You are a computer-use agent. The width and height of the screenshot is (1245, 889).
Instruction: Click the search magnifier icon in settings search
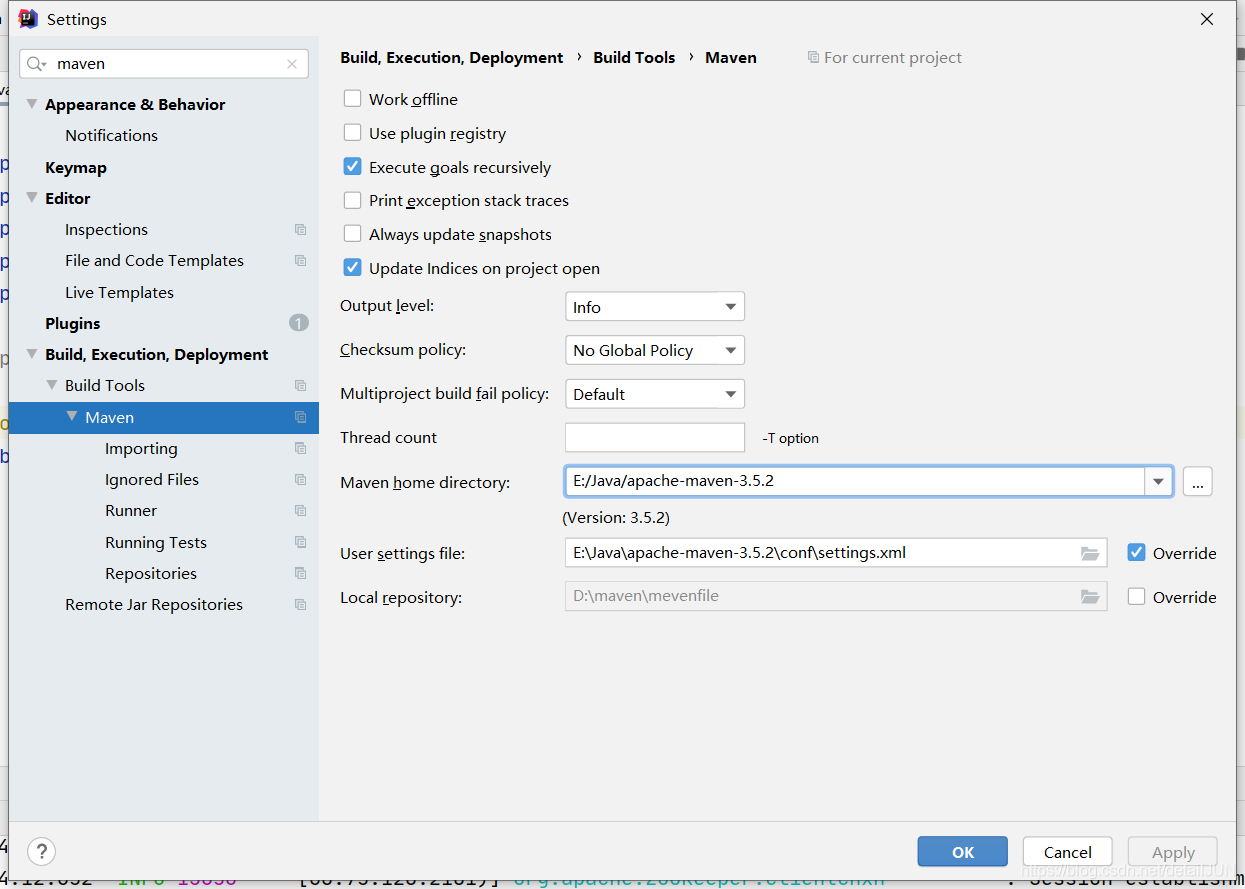click(36, 64)
